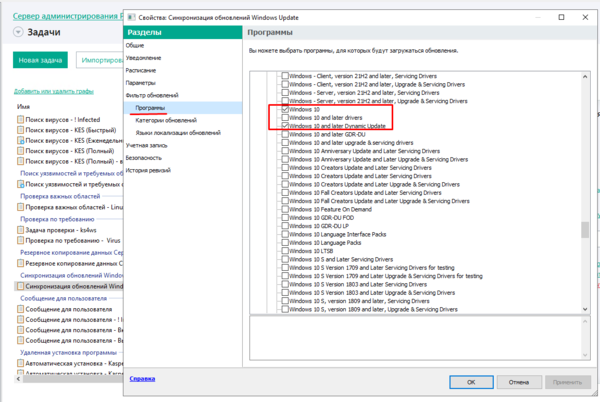This screenshot has width=600, height=402.
Task: Click the task icon beside Проверка важных областей - Linux
Action: coord(20,207)
